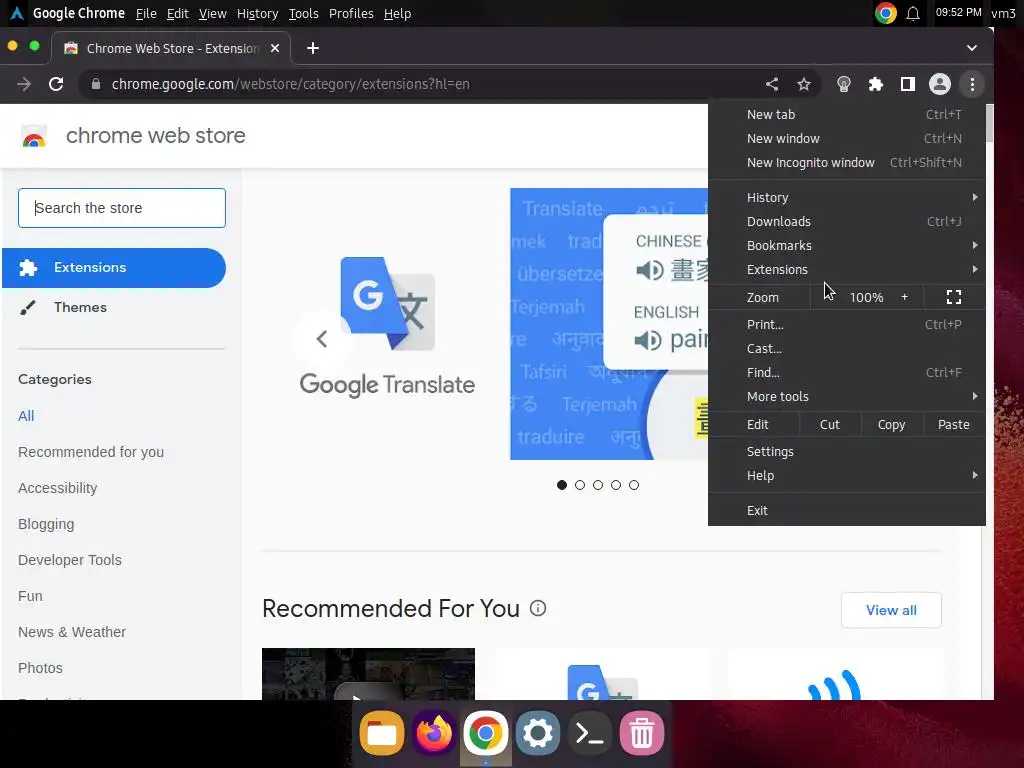Select Cast... menu entry
1024x768 pixels.
pyautogui.click(x=846, y=349)
